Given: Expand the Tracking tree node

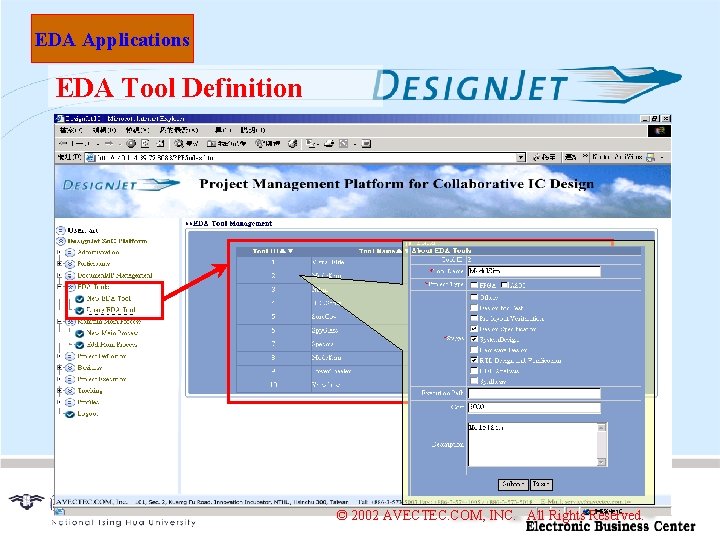Looking at the screenshot, I should (x=59, y=391).
